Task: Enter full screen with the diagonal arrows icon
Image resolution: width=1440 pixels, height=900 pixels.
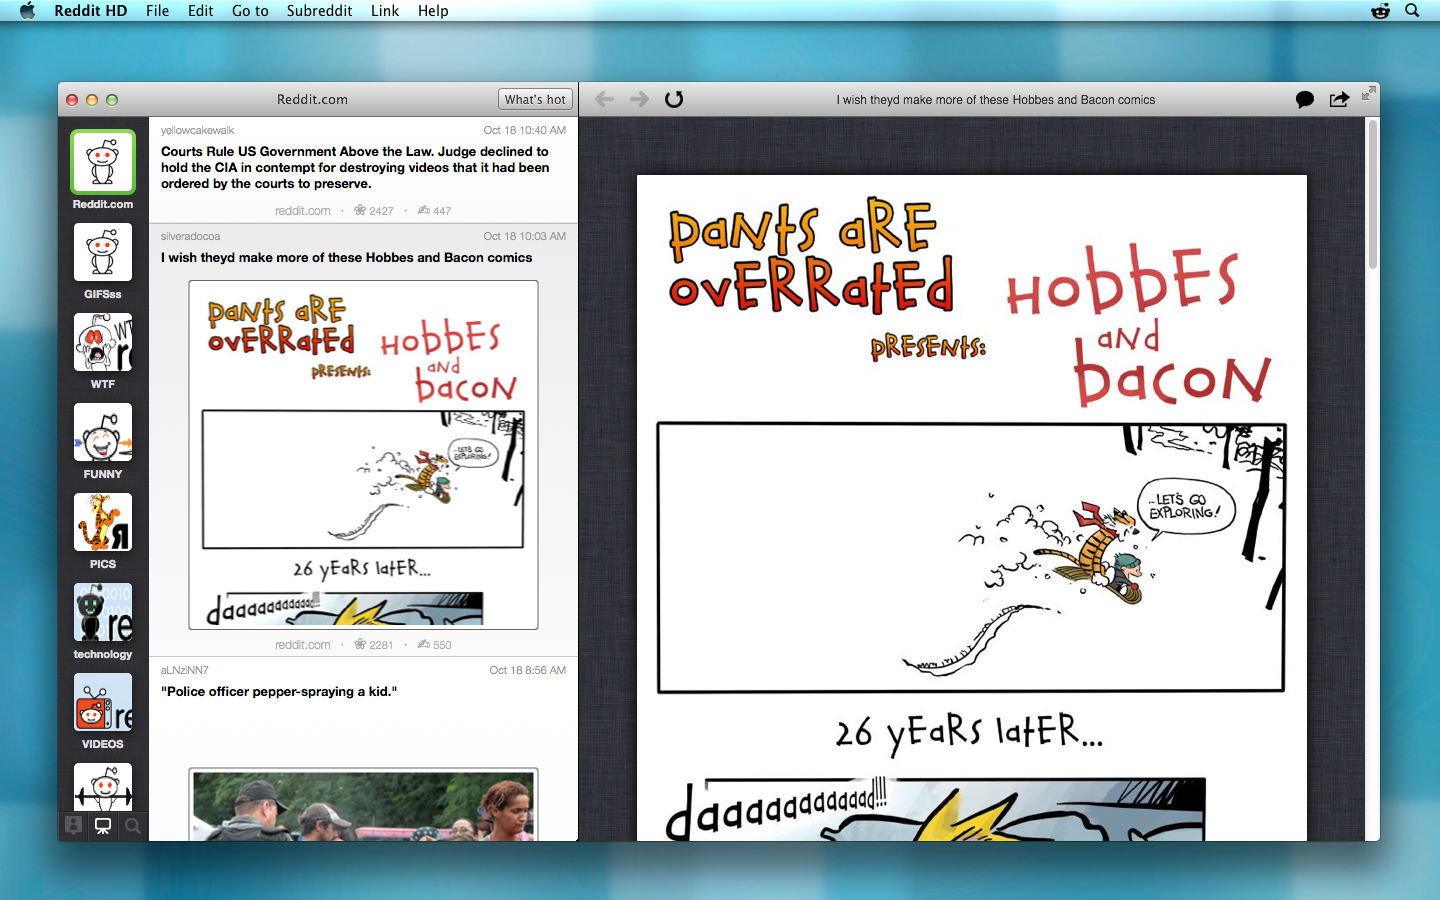Action: pos(1369,93)
